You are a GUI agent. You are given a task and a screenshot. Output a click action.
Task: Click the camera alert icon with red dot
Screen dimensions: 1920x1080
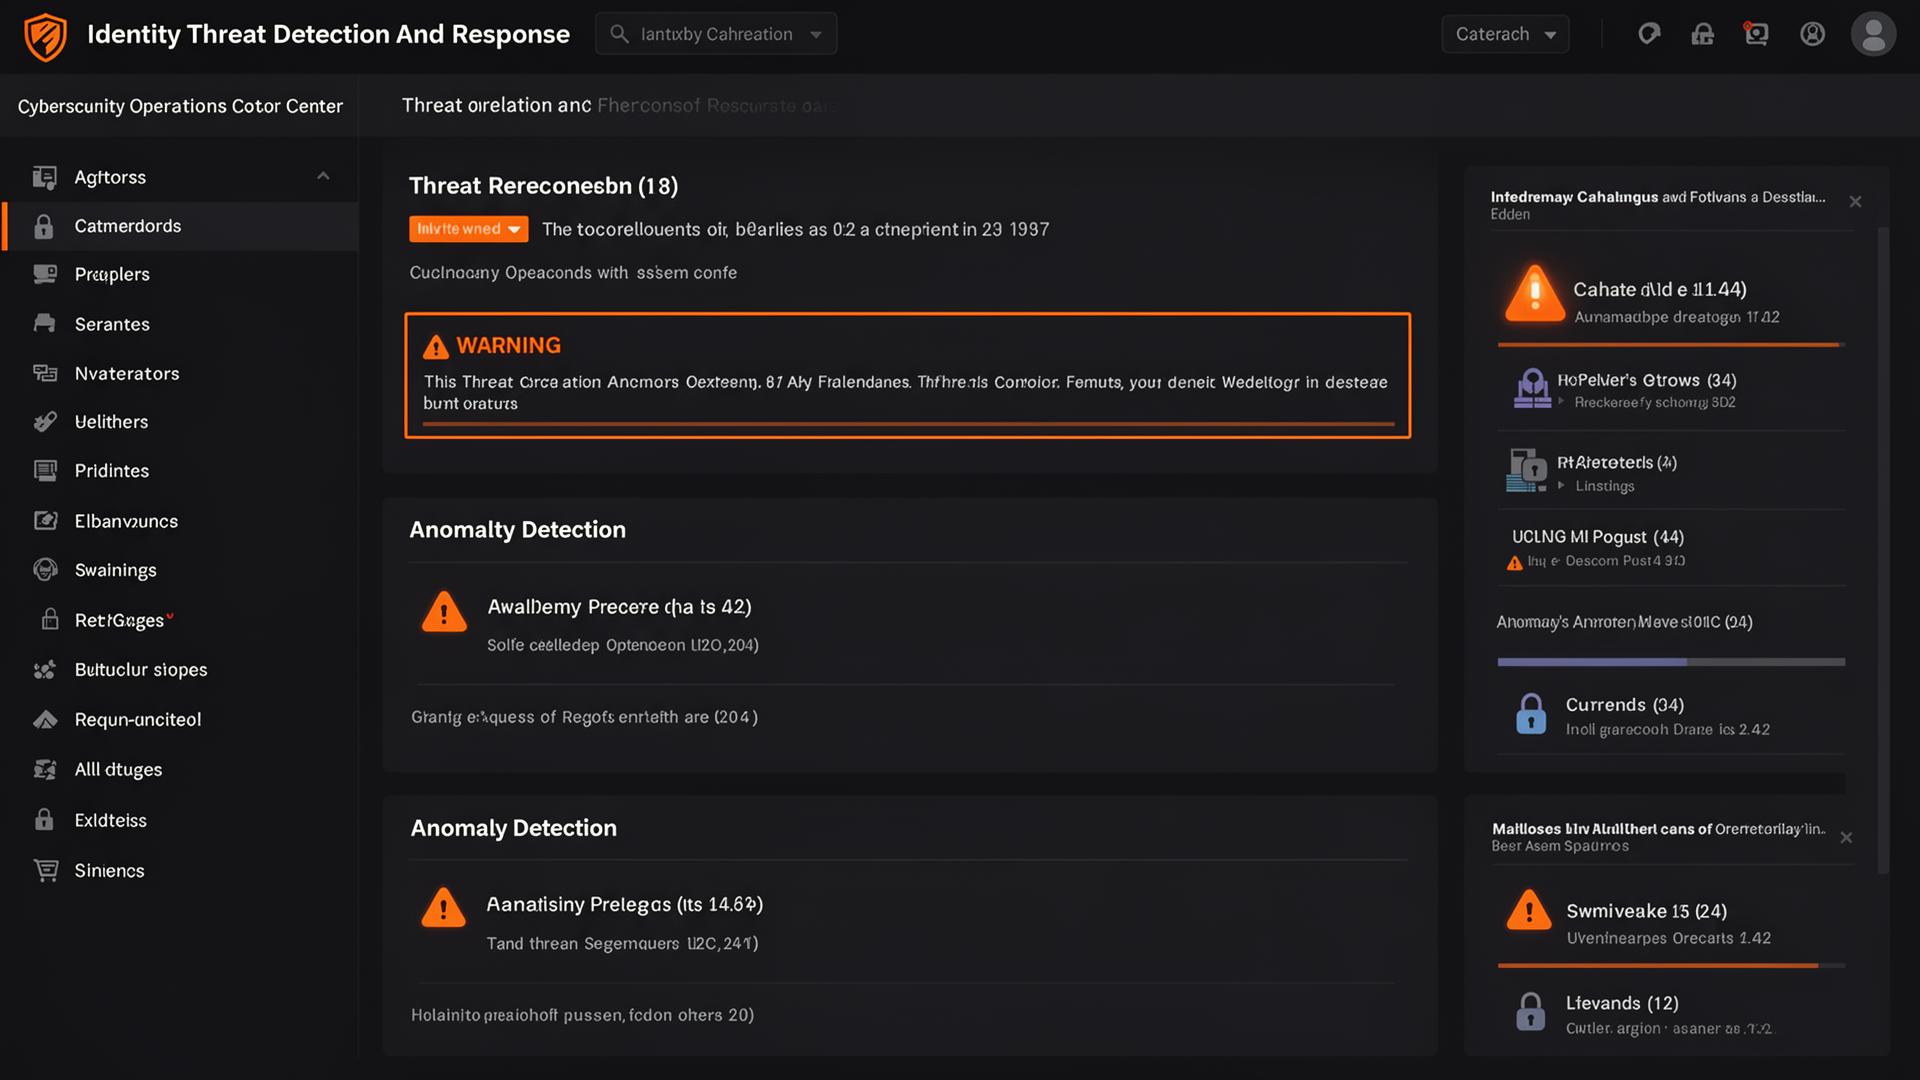[1756, 34]
